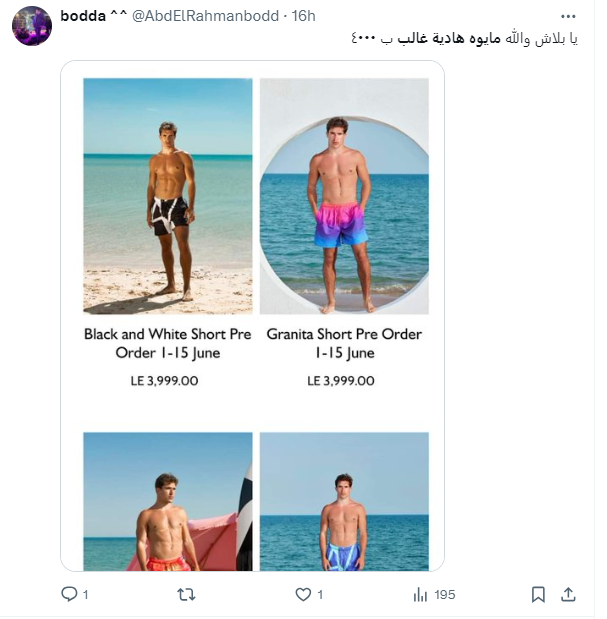Open the Black and White Short photo

[168, 196]
